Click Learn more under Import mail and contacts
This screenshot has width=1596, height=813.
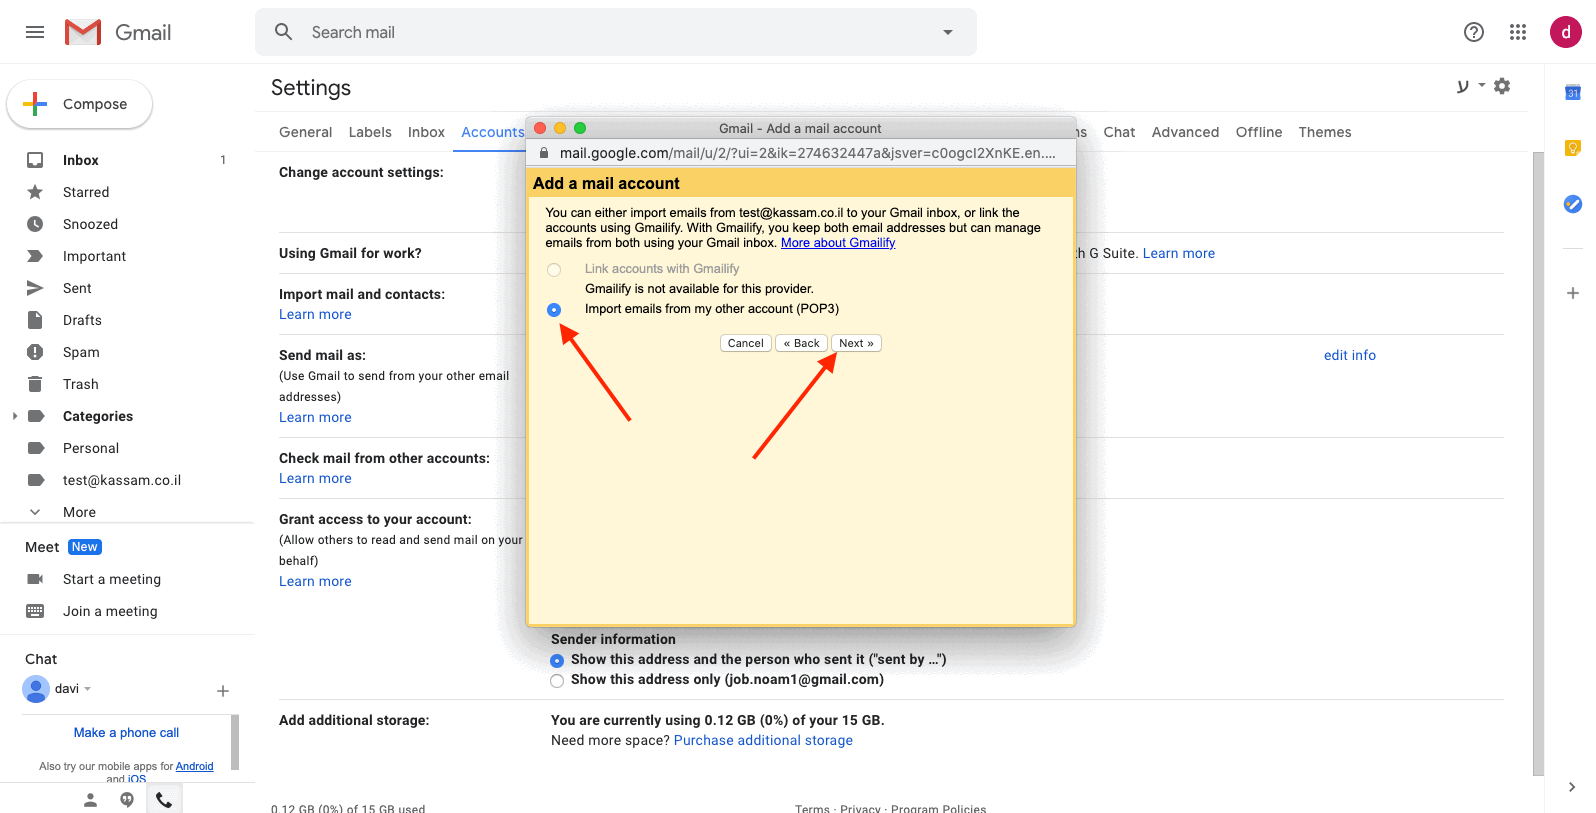point(315,314)
